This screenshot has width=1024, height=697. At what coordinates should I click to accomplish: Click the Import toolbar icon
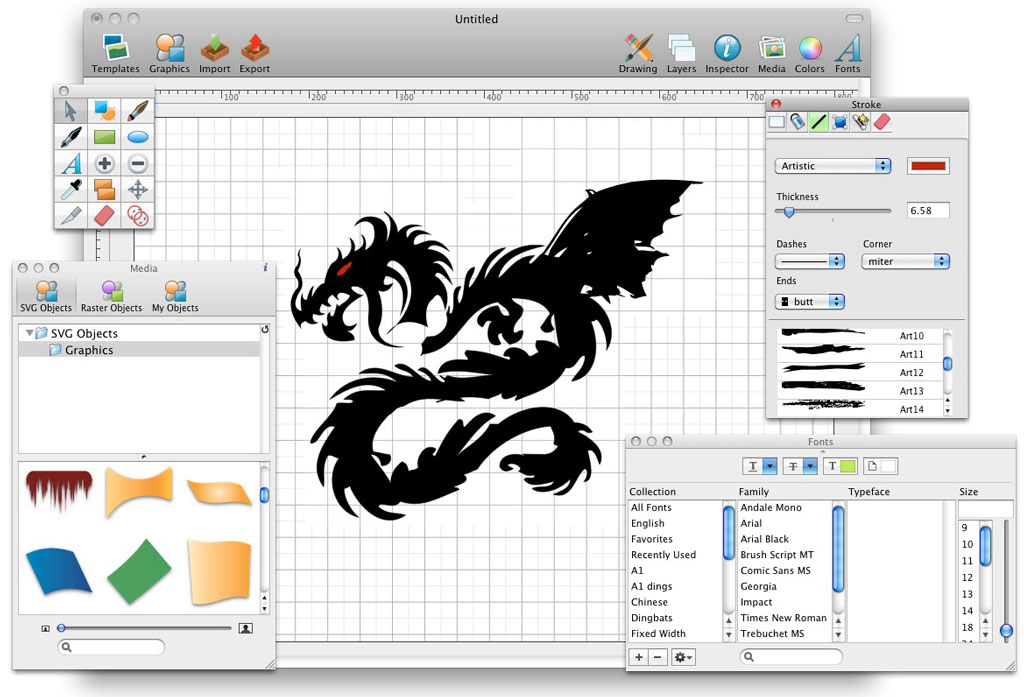(214, 54)
